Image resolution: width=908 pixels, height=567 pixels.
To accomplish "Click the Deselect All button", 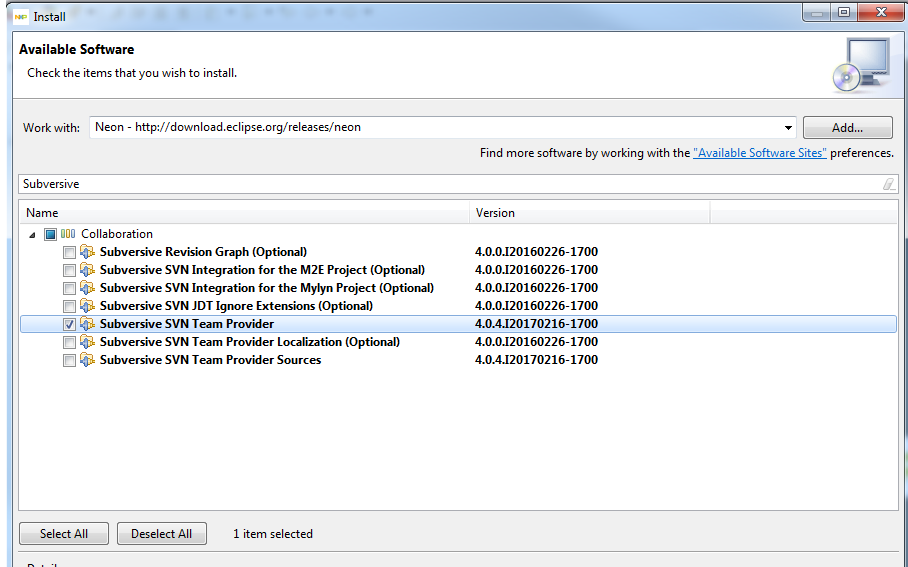I will tap(162, 533).
